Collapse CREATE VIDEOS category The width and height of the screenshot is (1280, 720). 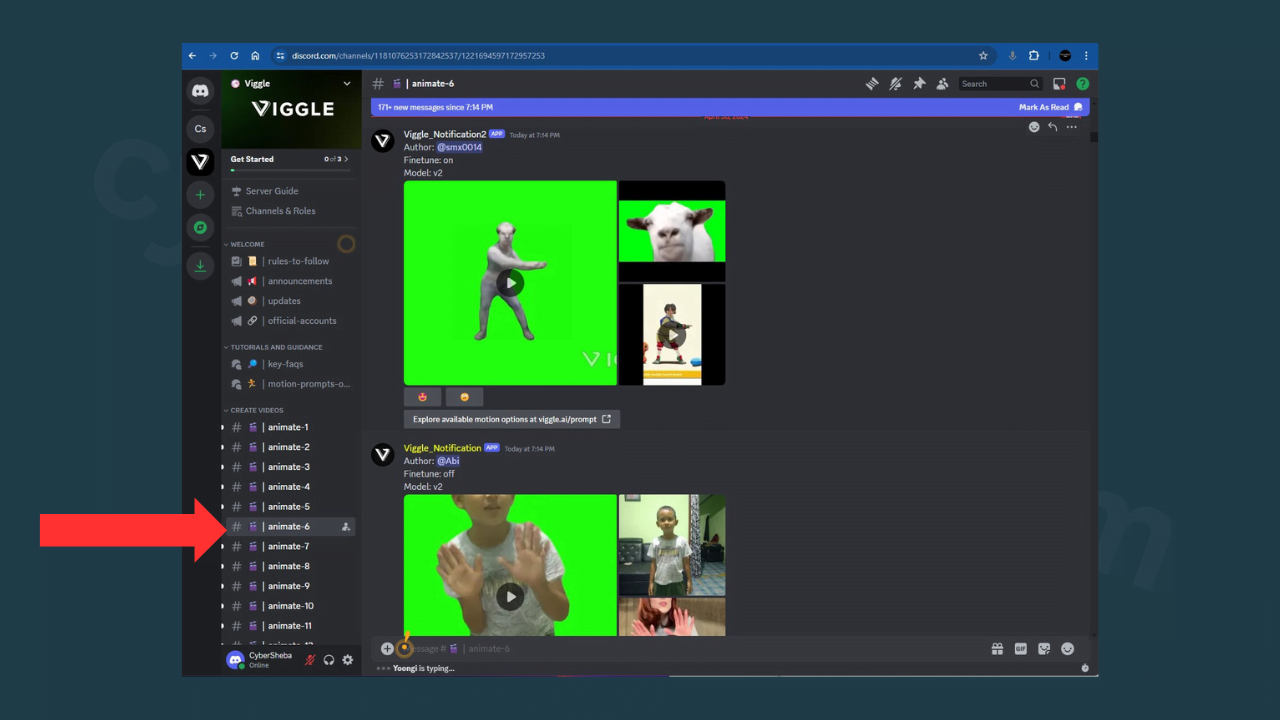click(255, 410)
